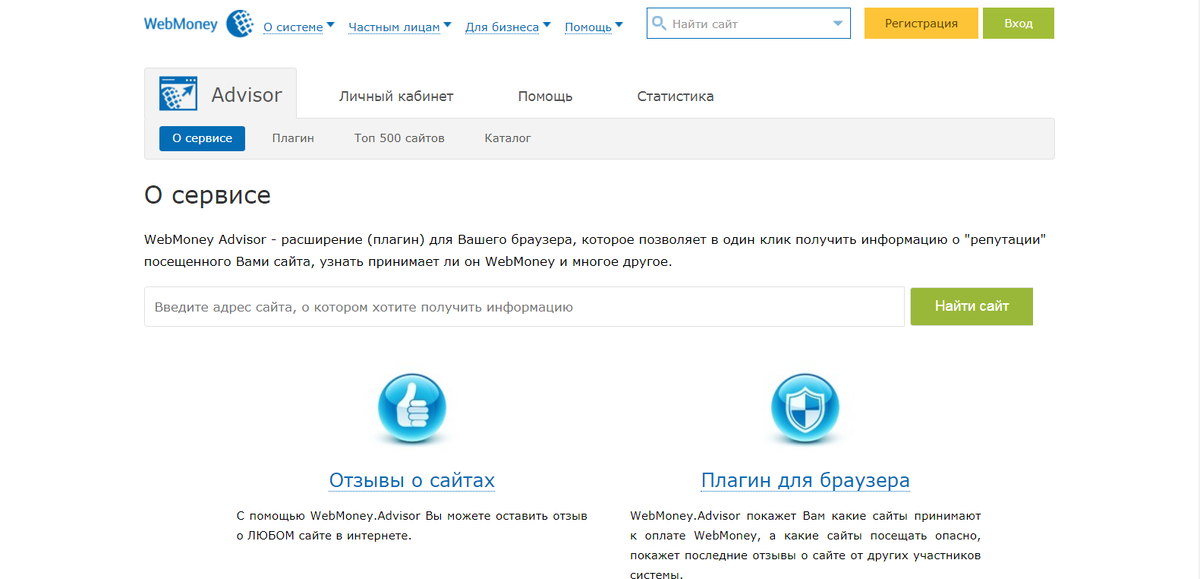This screenshot has width=1200, height=579.
Task: Click the 'О сервисе' page heading
Action: pos(208,194)
